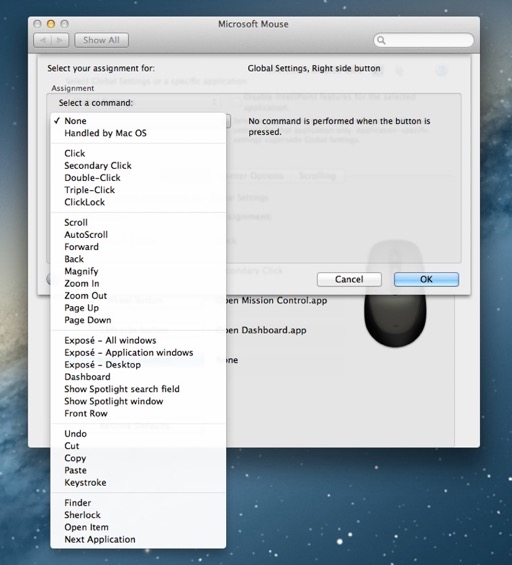Confirm with the OK button
This screenshot has width=512, height=565.
[426, 280]
